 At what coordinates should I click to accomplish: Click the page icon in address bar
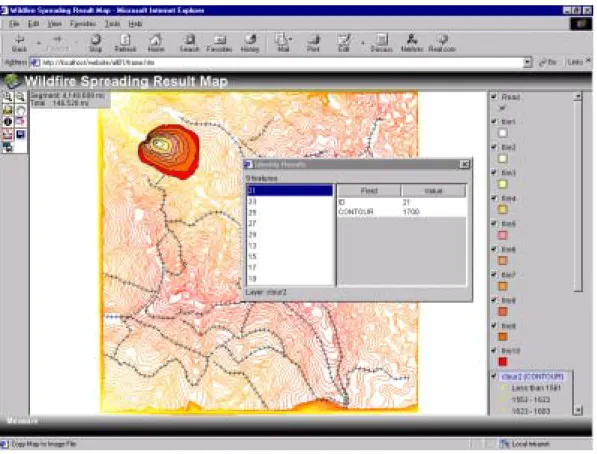point(35,62)
